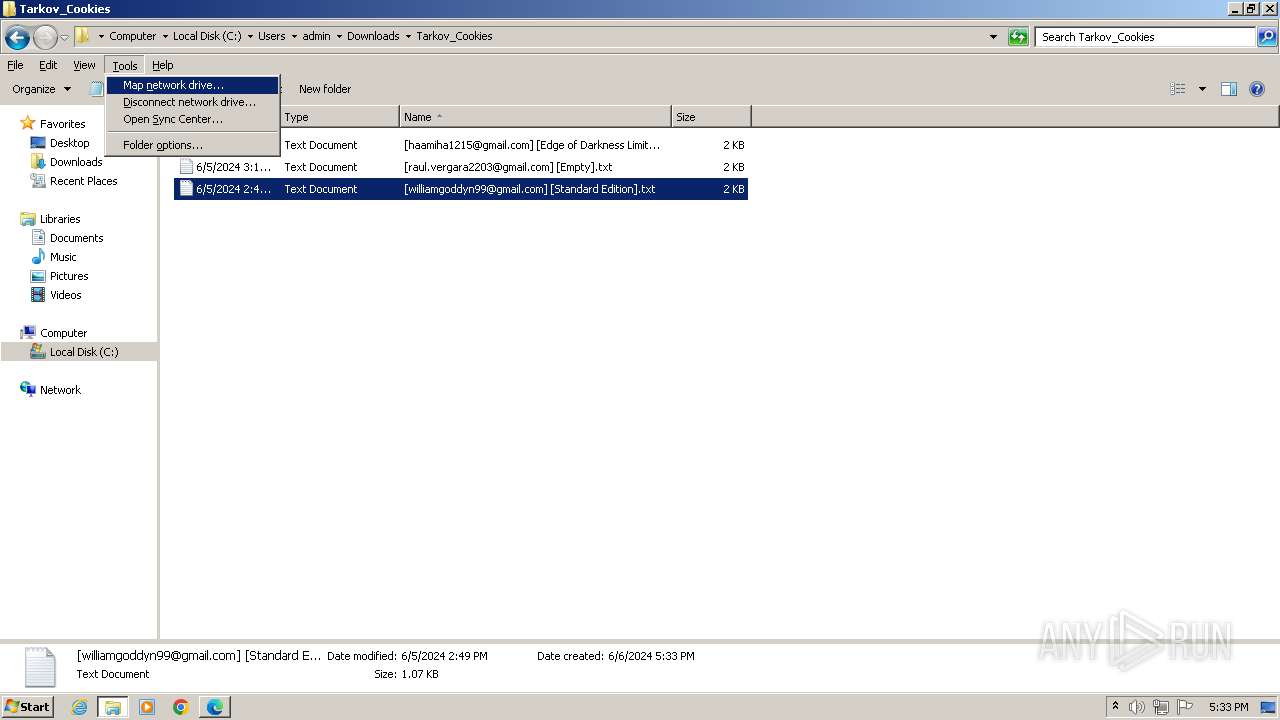The height and width of the screenshot is (720, 1280).
Task: Select Local Disk (C:) in navigation pane
Action: tap(84, 352)
